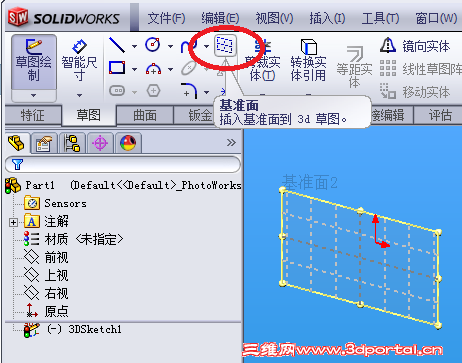Screen dimensions: 462x363
Task: Open the FeatureManager design tree tab
Action: (17, 143)
